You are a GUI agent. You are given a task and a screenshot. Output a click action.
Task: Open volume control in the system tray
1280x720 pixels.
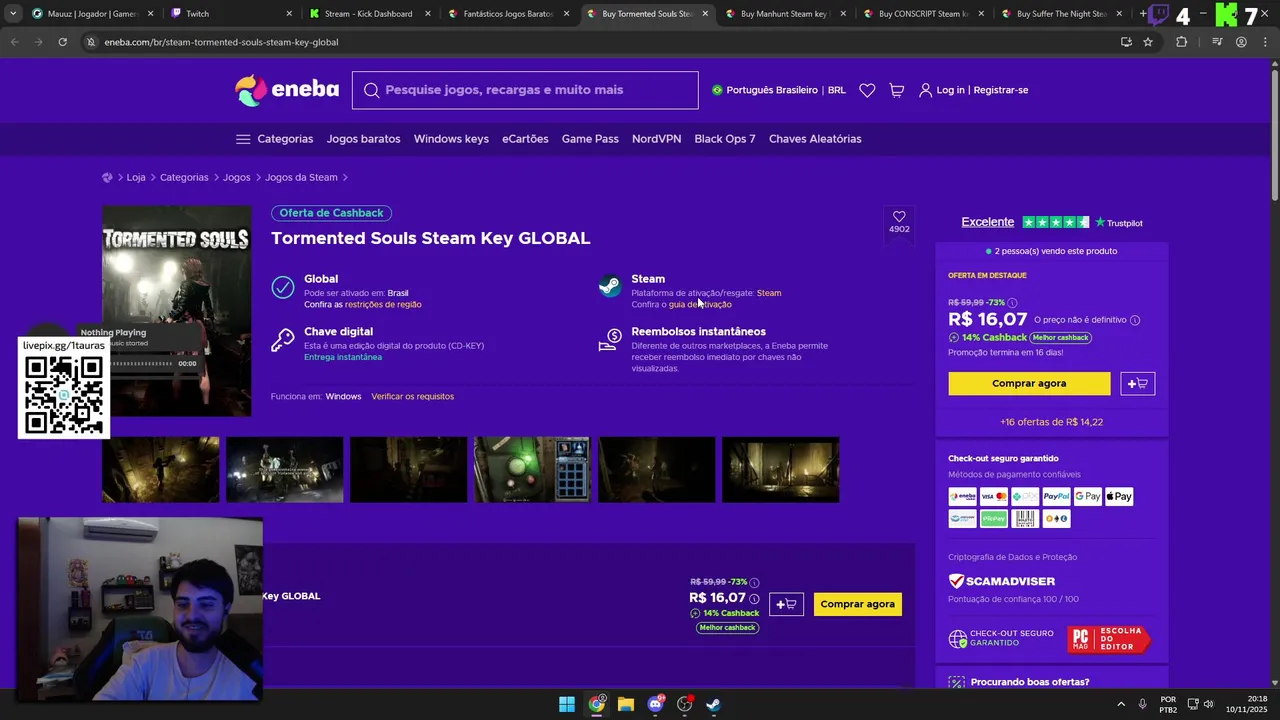pyautogui.click(x=1208, y=704)
